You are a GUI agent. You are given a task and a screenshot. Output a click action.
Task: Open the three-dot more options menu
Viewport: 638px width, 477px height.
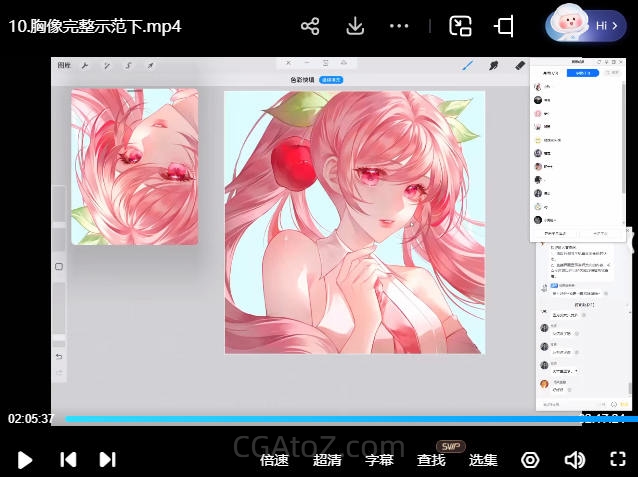pos(399,26)
